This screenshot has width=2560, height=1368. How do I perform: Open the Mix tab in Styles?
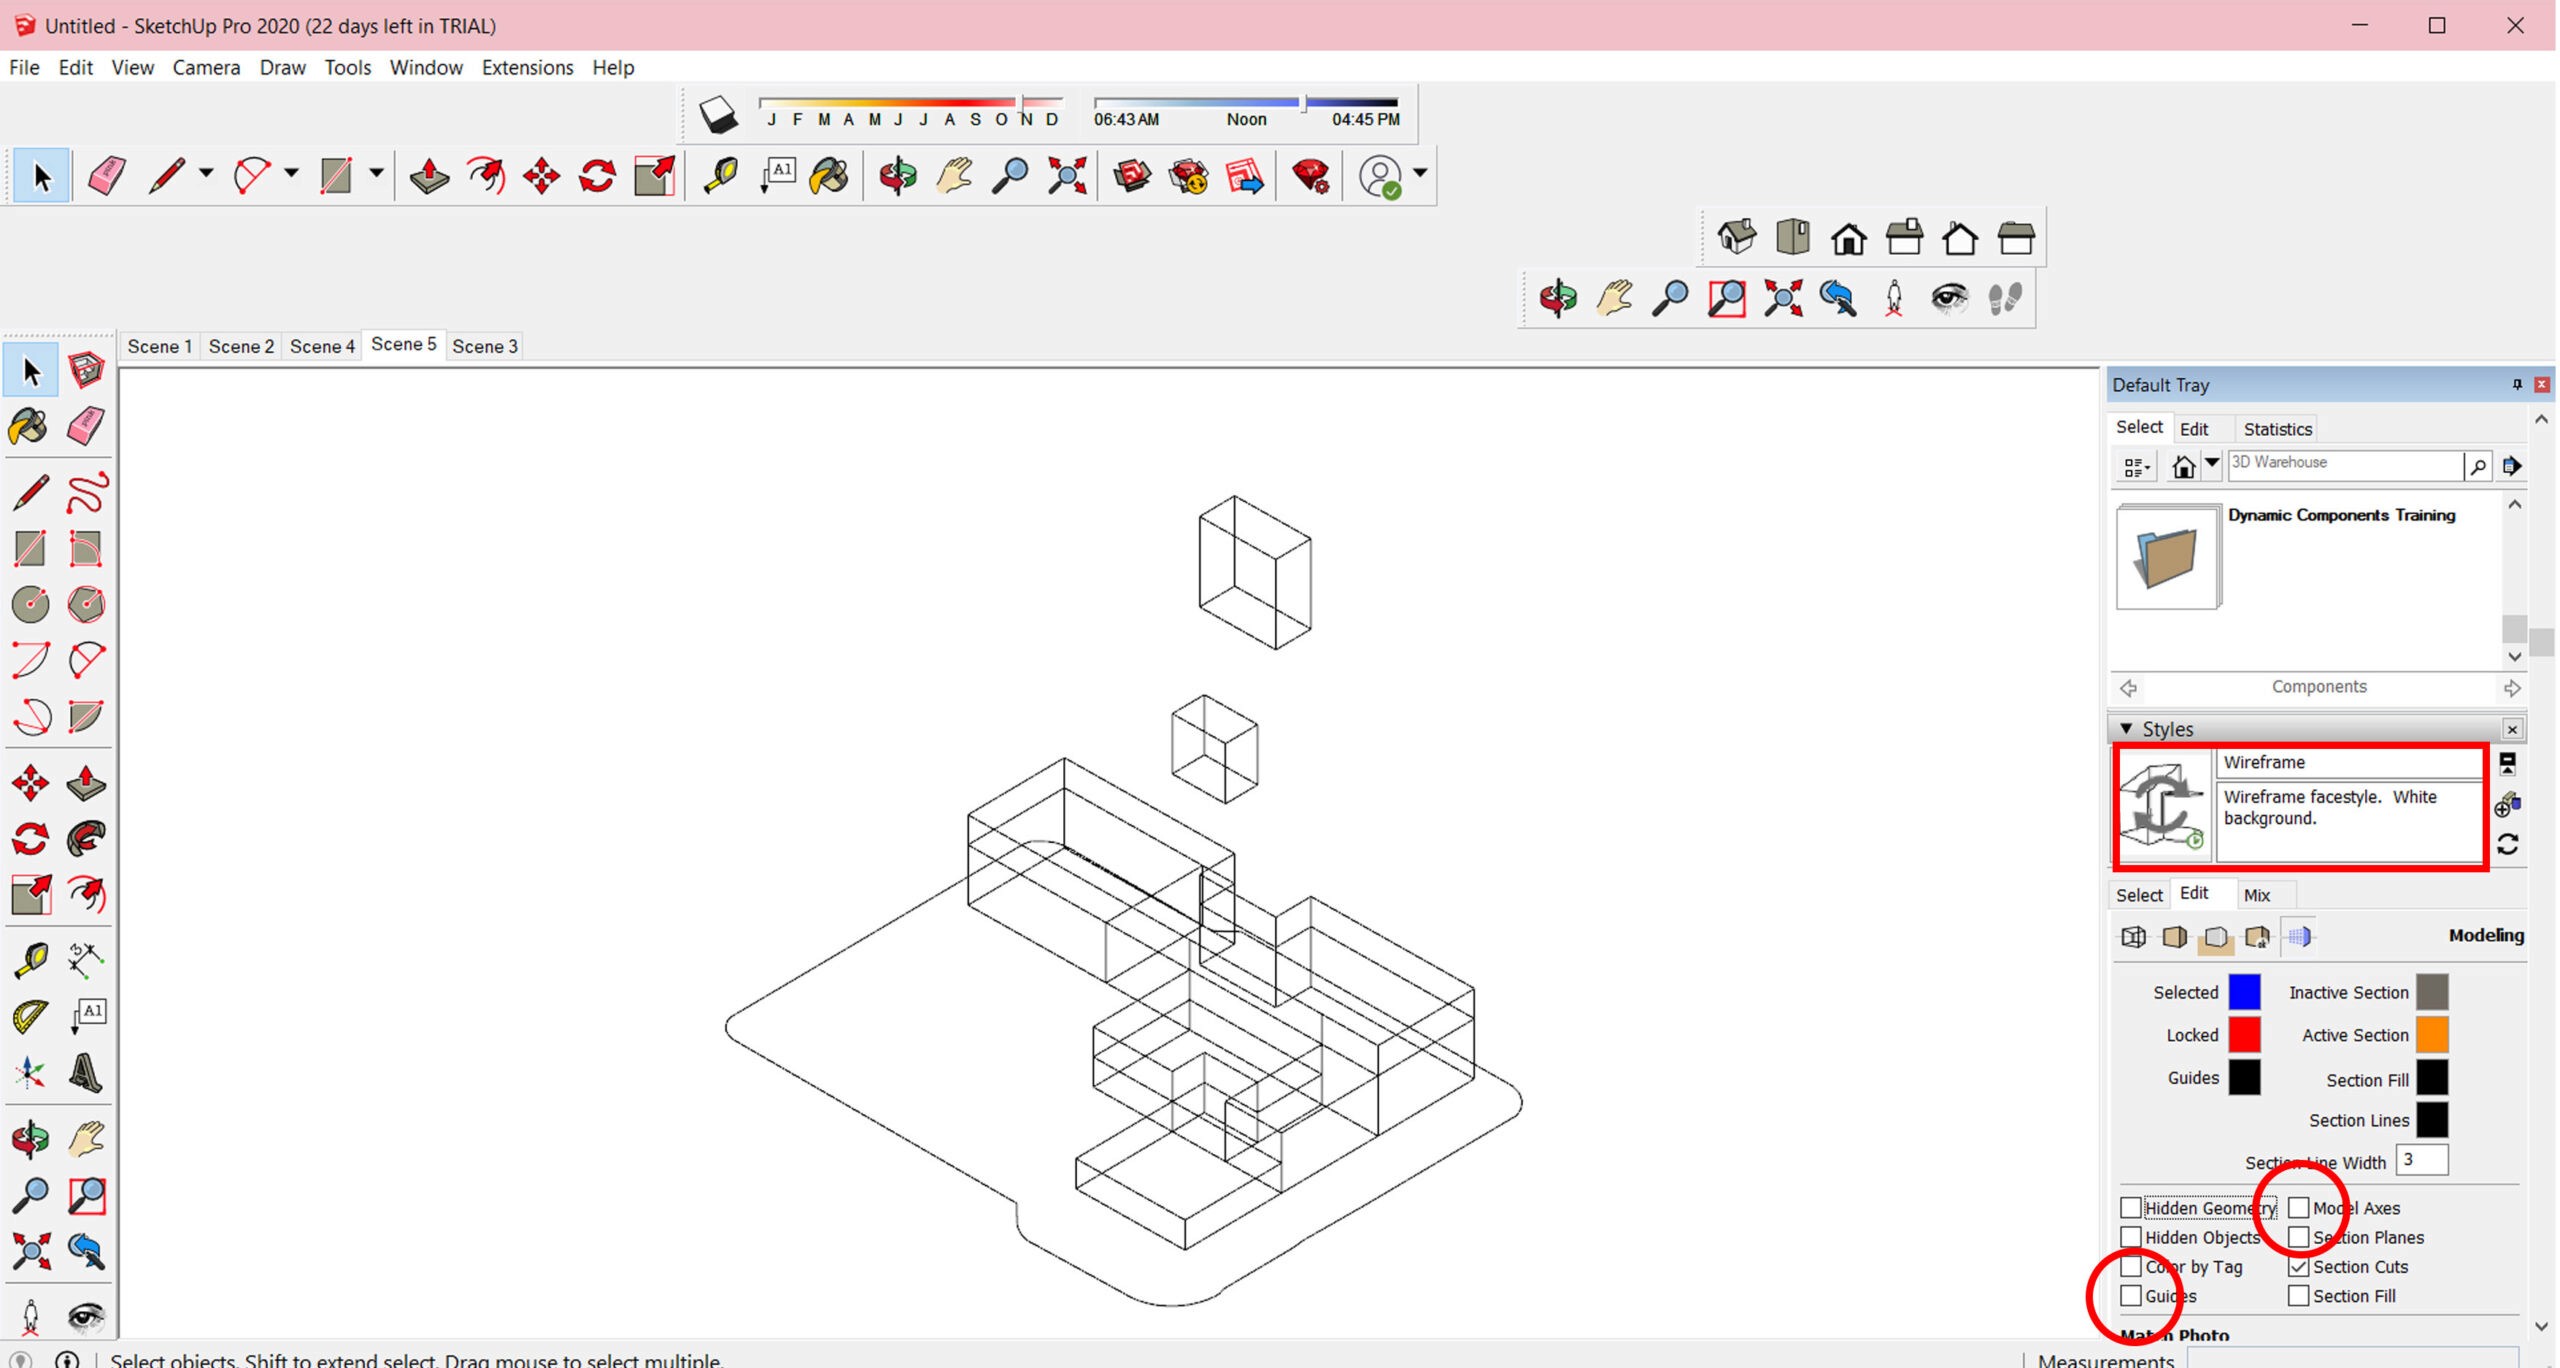(2256, 895)
